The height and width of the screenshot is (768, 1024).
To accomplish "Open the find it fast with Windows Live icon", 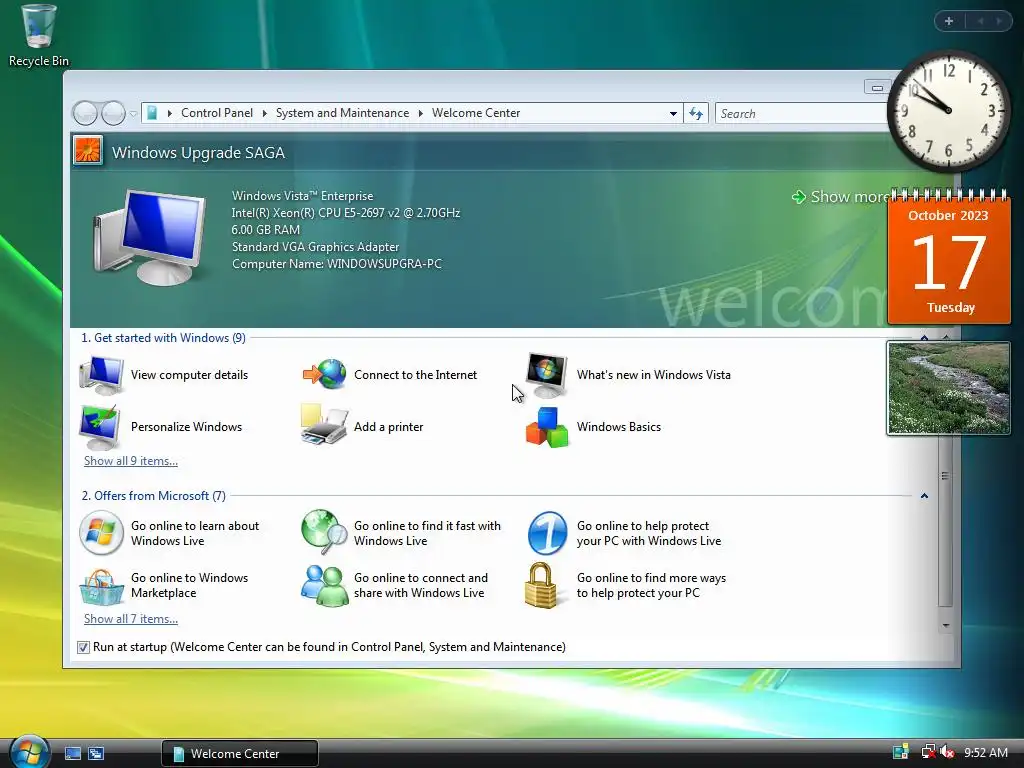I will tap(324, 532).
